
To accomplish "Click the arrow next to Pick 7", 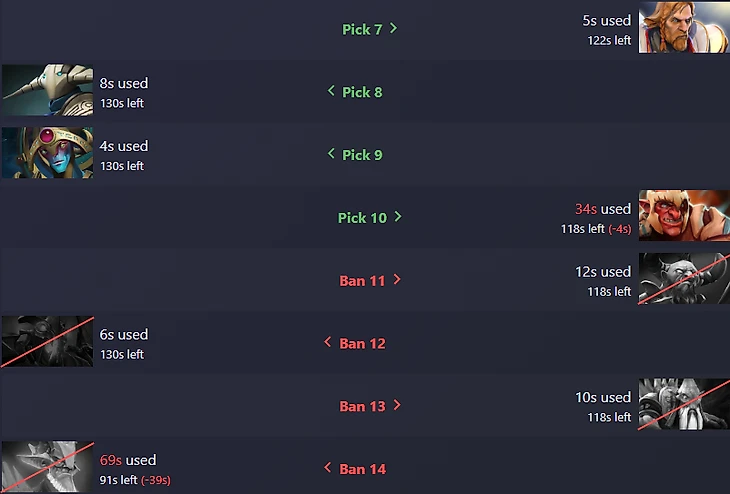I will (x=394, y=29).
